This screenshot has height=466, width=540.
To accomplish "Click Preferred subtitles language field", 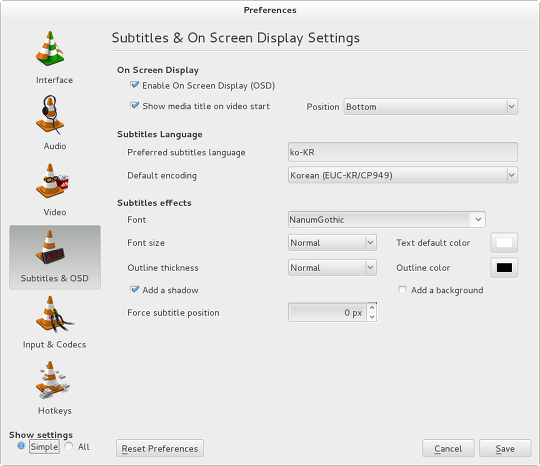I will pyautogui.click(x=403, y=152).
